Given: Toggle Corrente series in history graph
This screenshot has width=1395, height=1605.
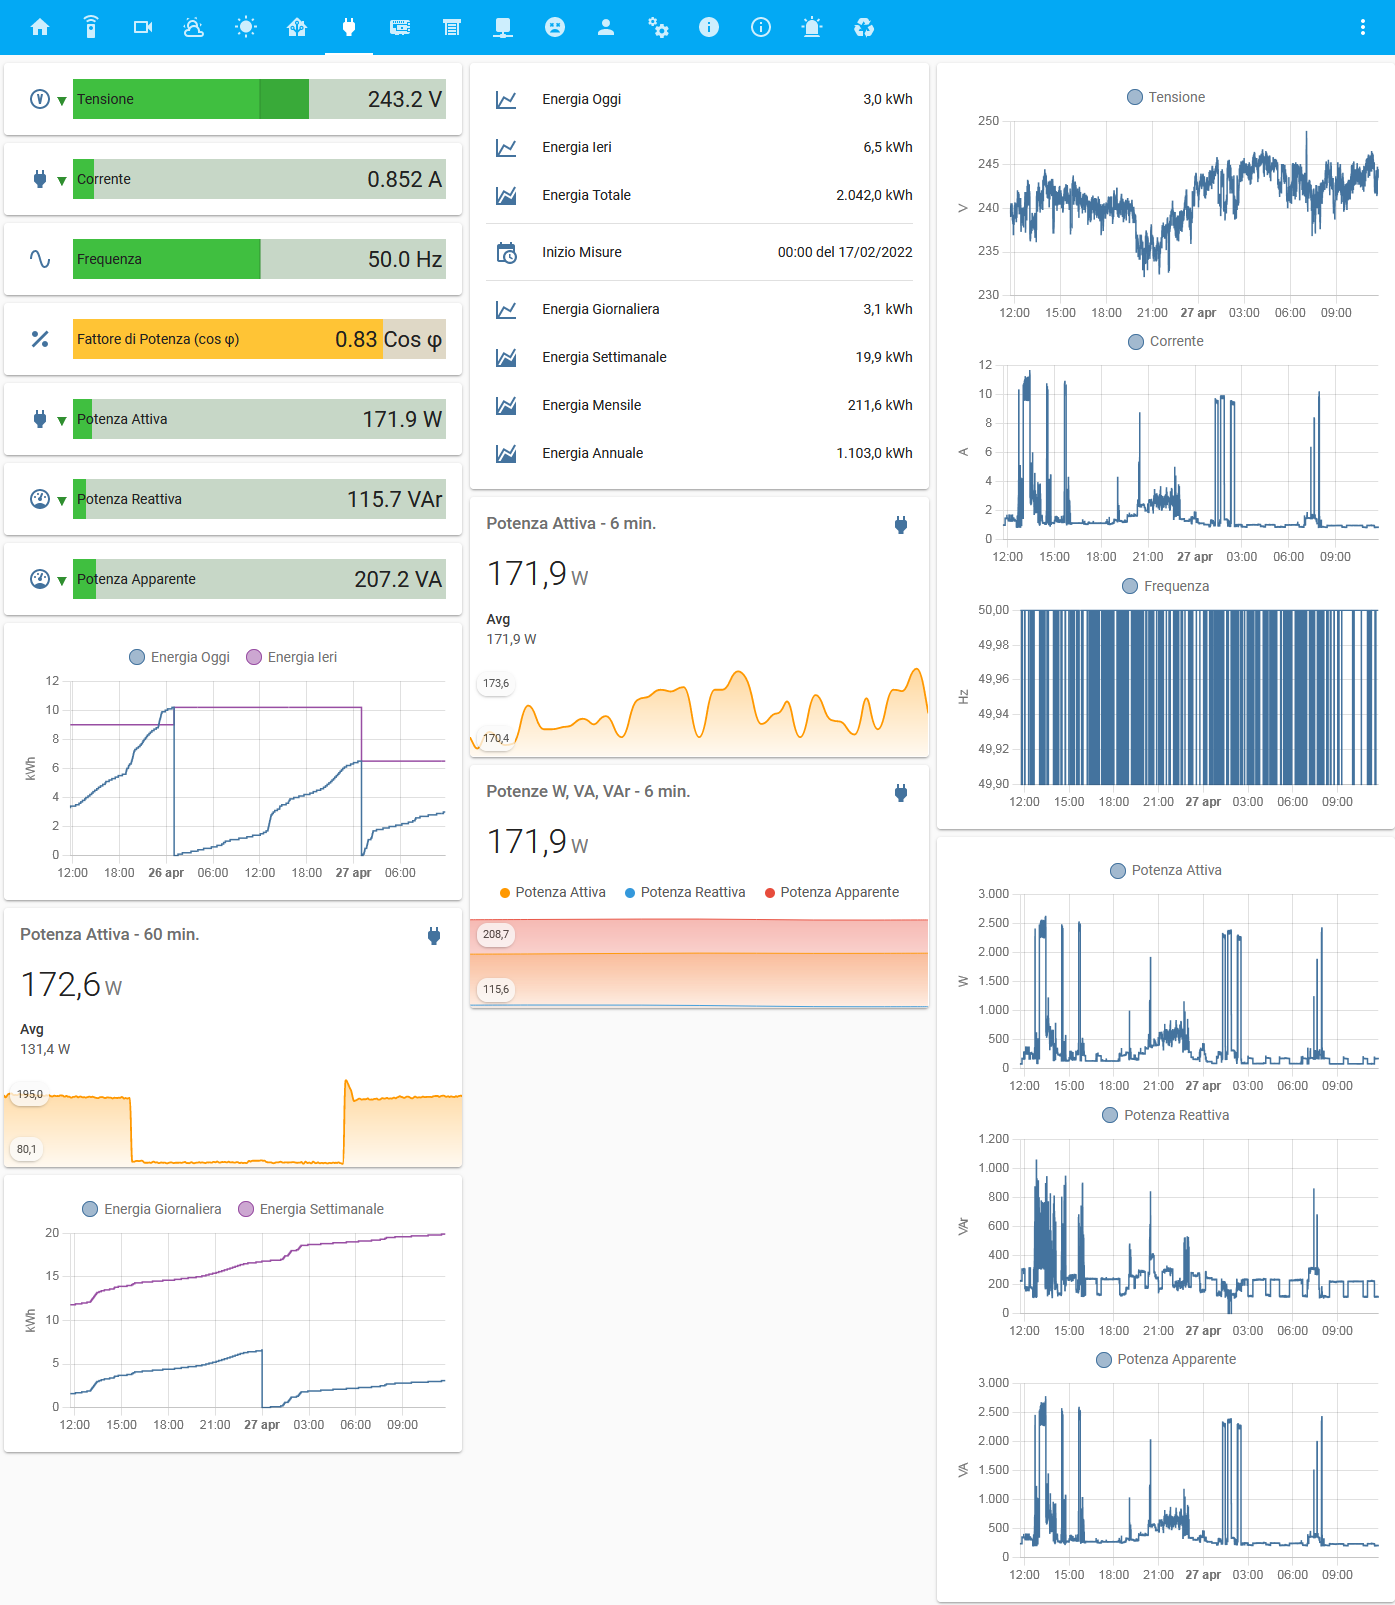Looking at the screenshot, I should (1166, 341).
